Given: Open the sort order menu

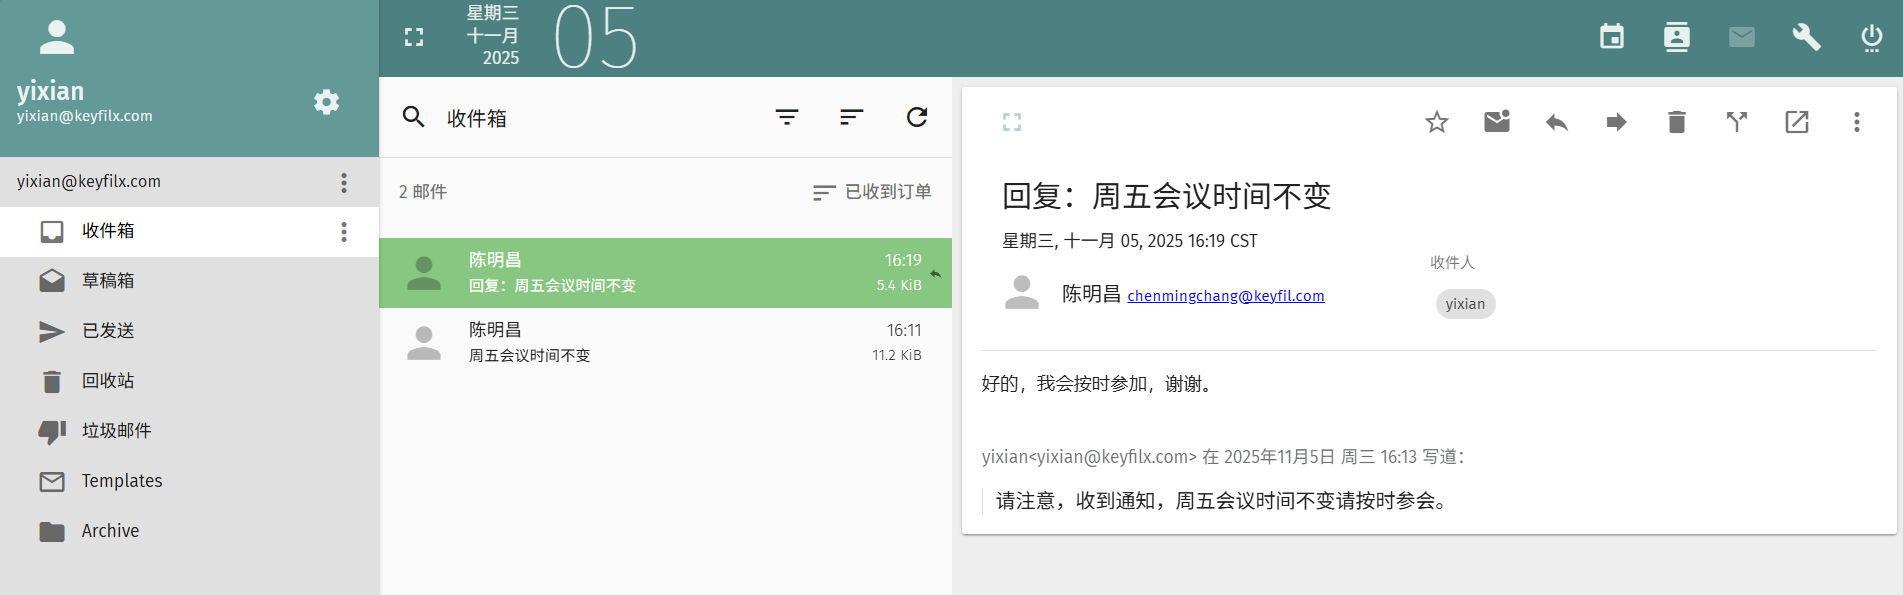Looking at the screenshot, I should 851,117.
